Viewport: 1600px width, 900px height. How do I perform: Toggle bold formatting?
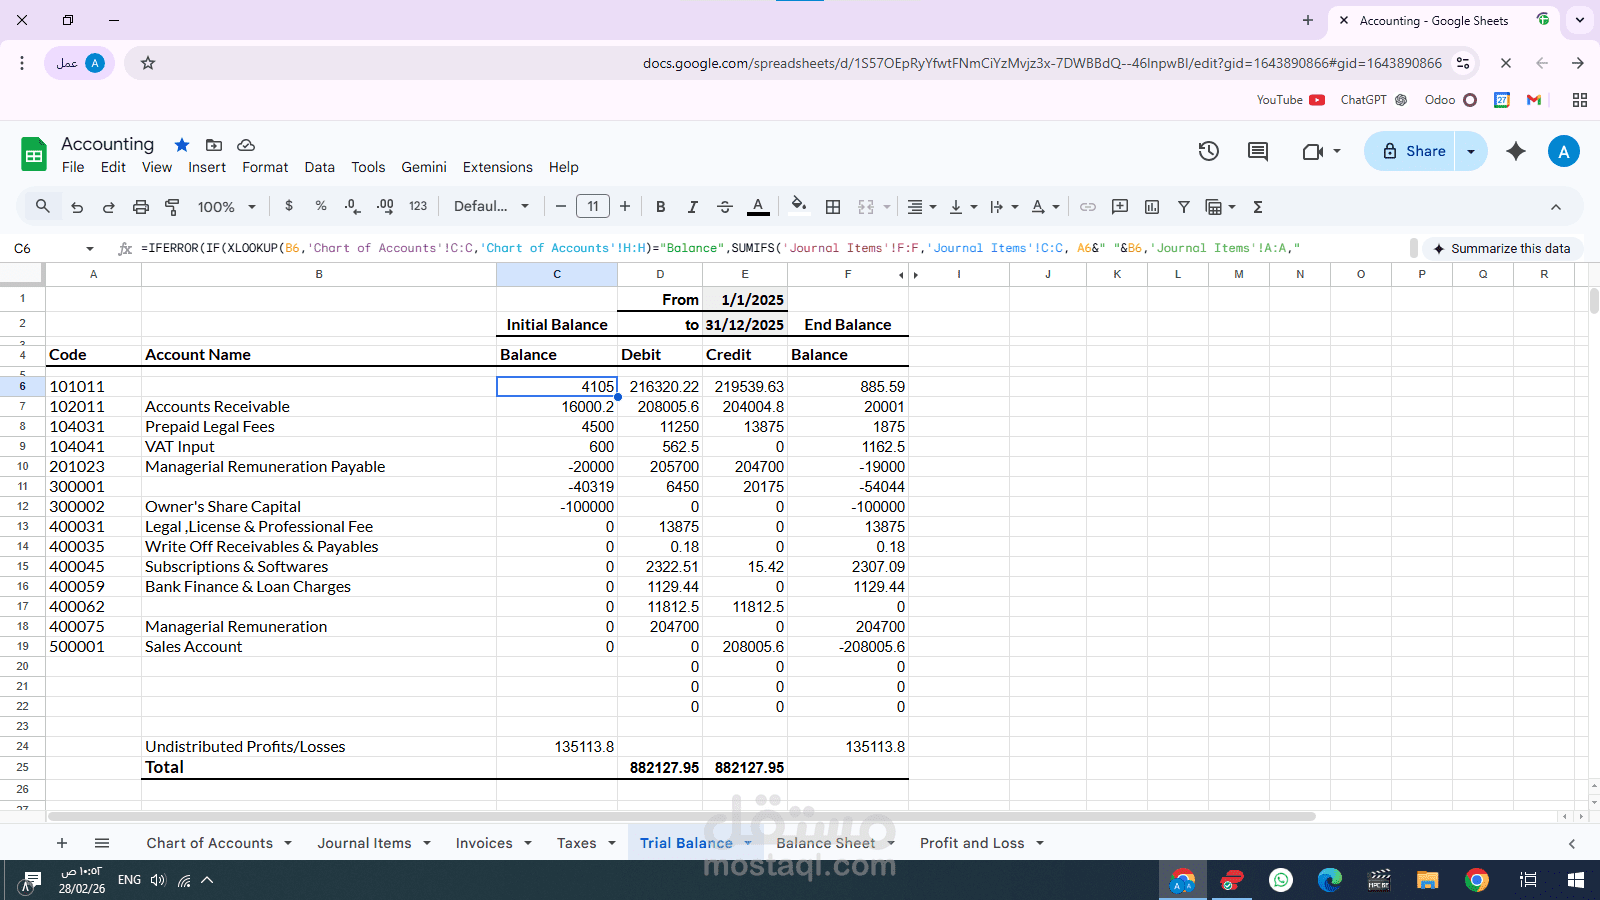tap(660, 207)
